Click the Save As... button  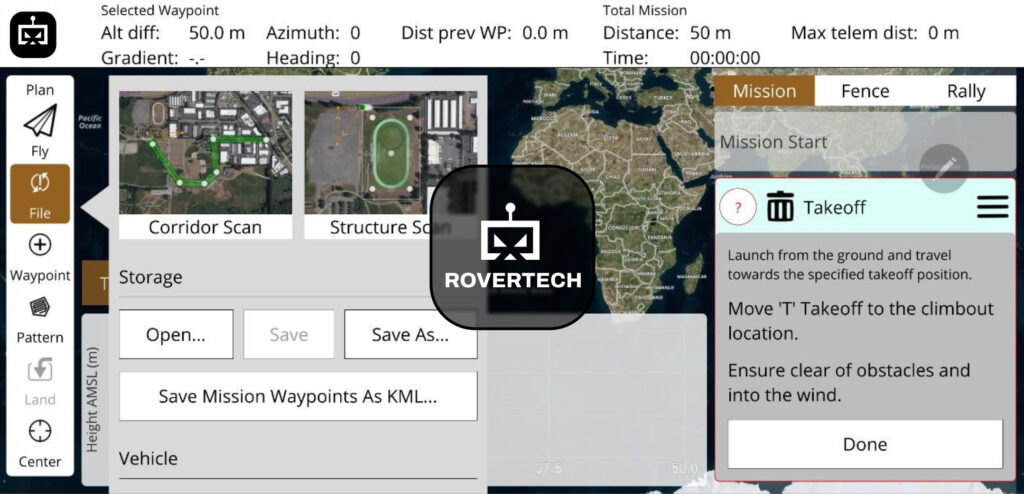click(x=410, y=334)
